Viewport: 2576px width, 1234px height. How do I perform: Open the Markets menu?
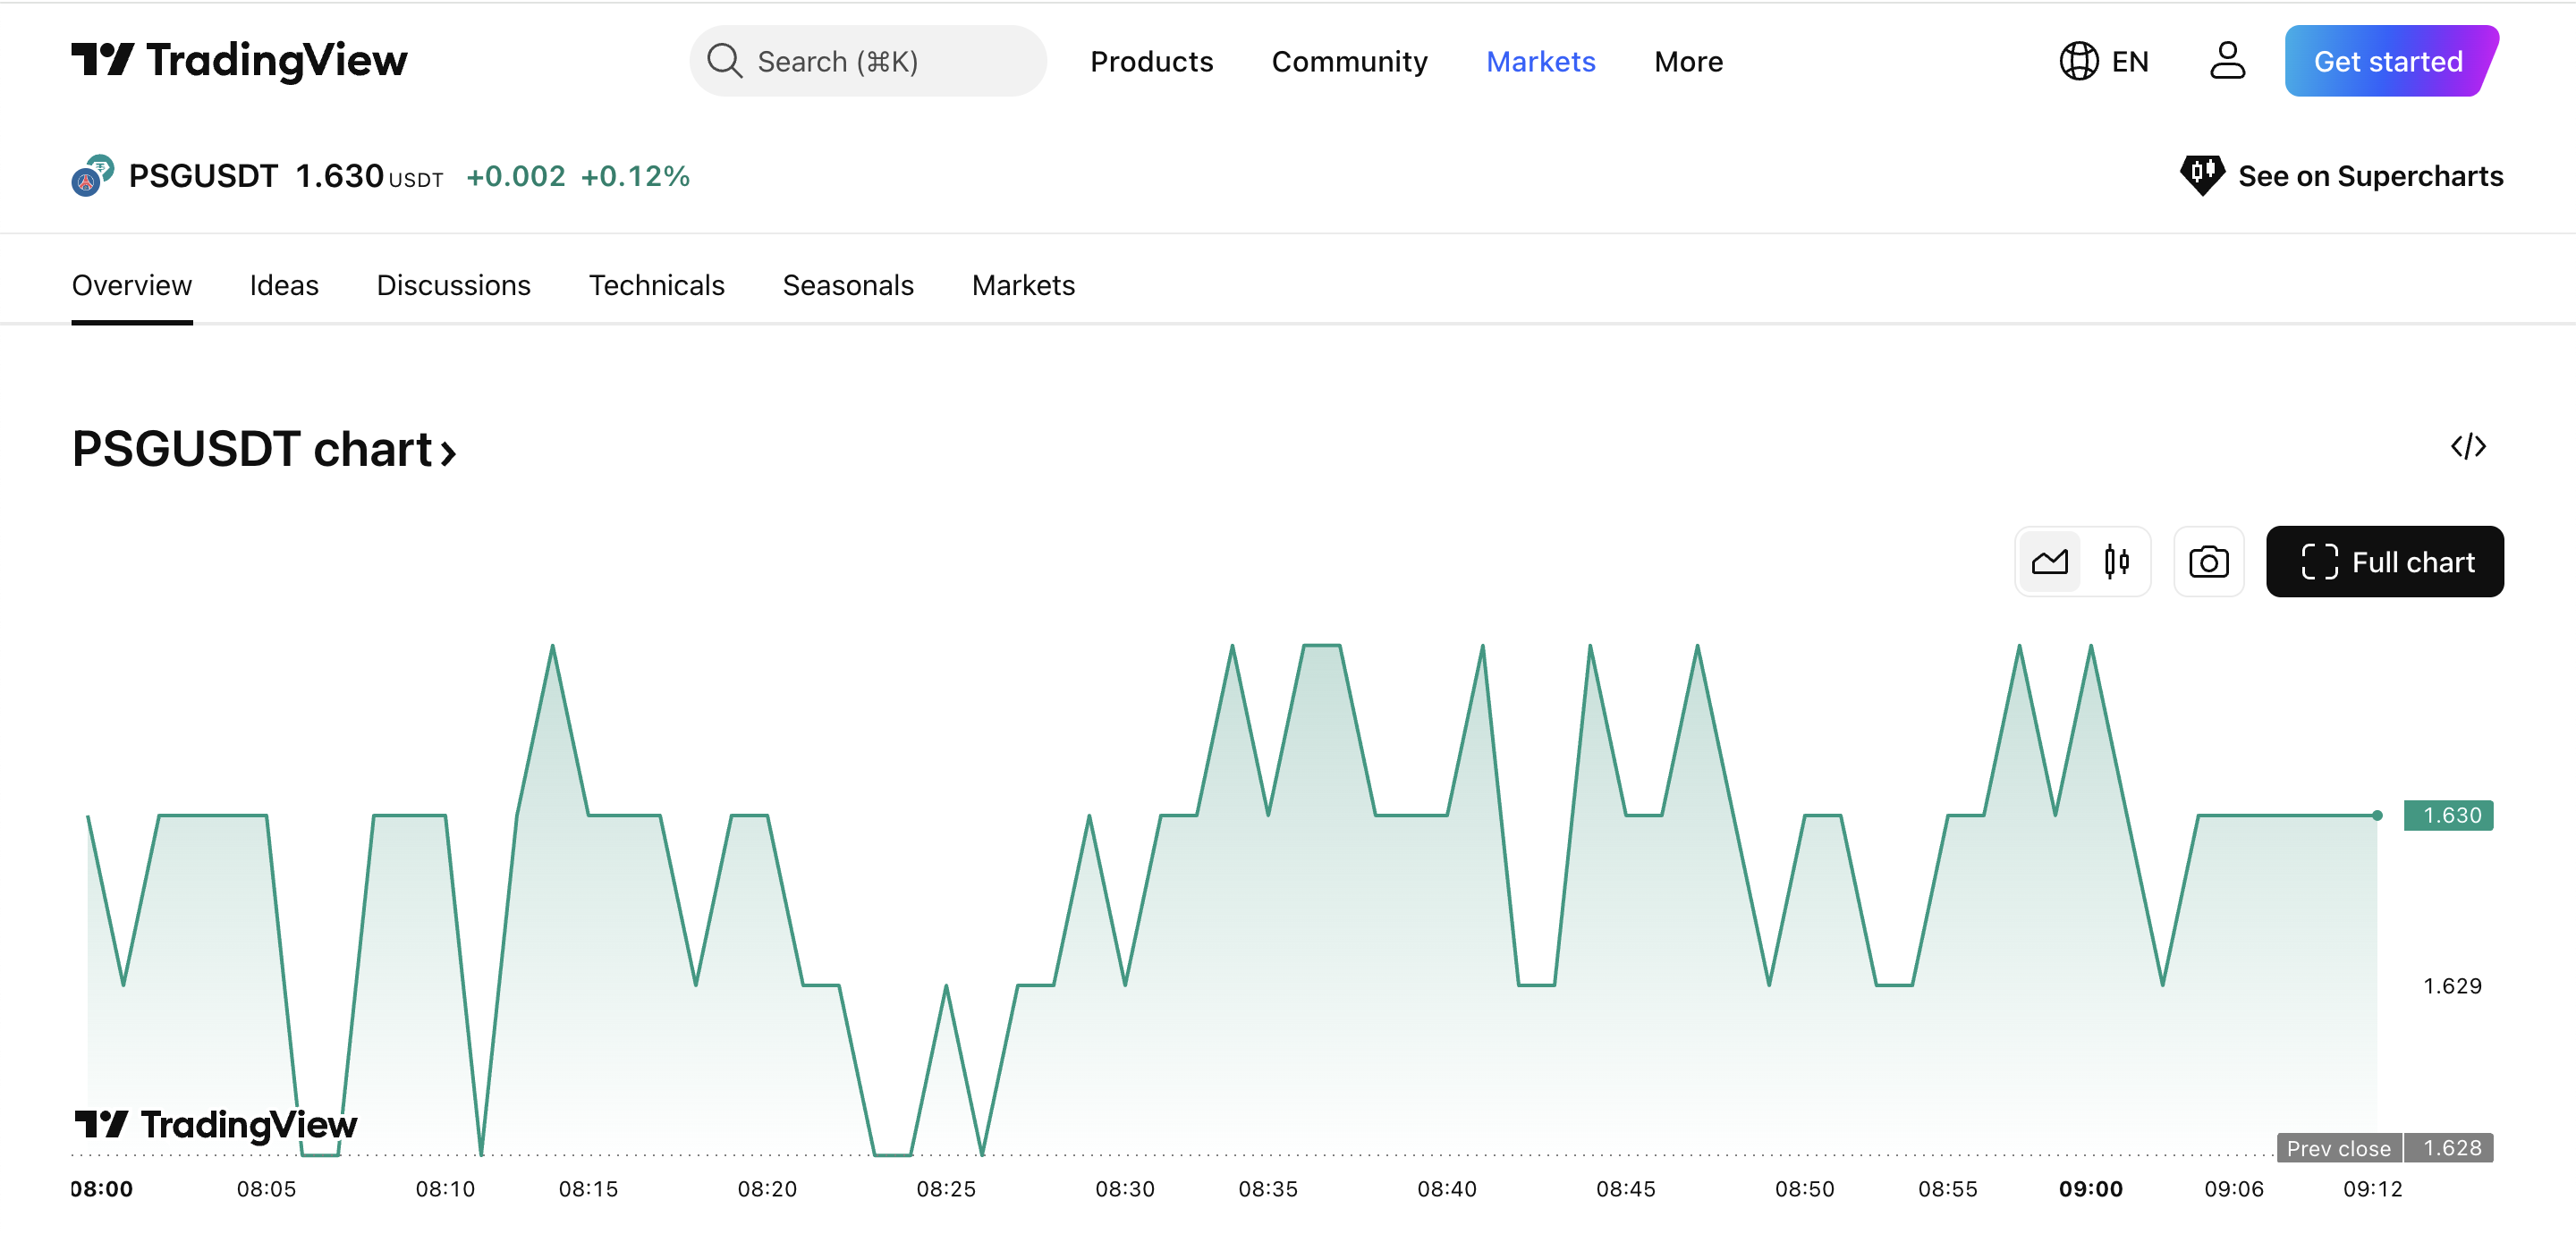[1540, 62]
